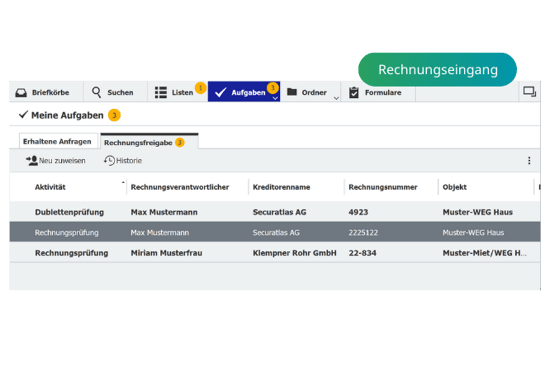The width and height of the screenshot is (550, 371).
Task: Click the window layout icon at toolbar end
Action: (530, 92)
